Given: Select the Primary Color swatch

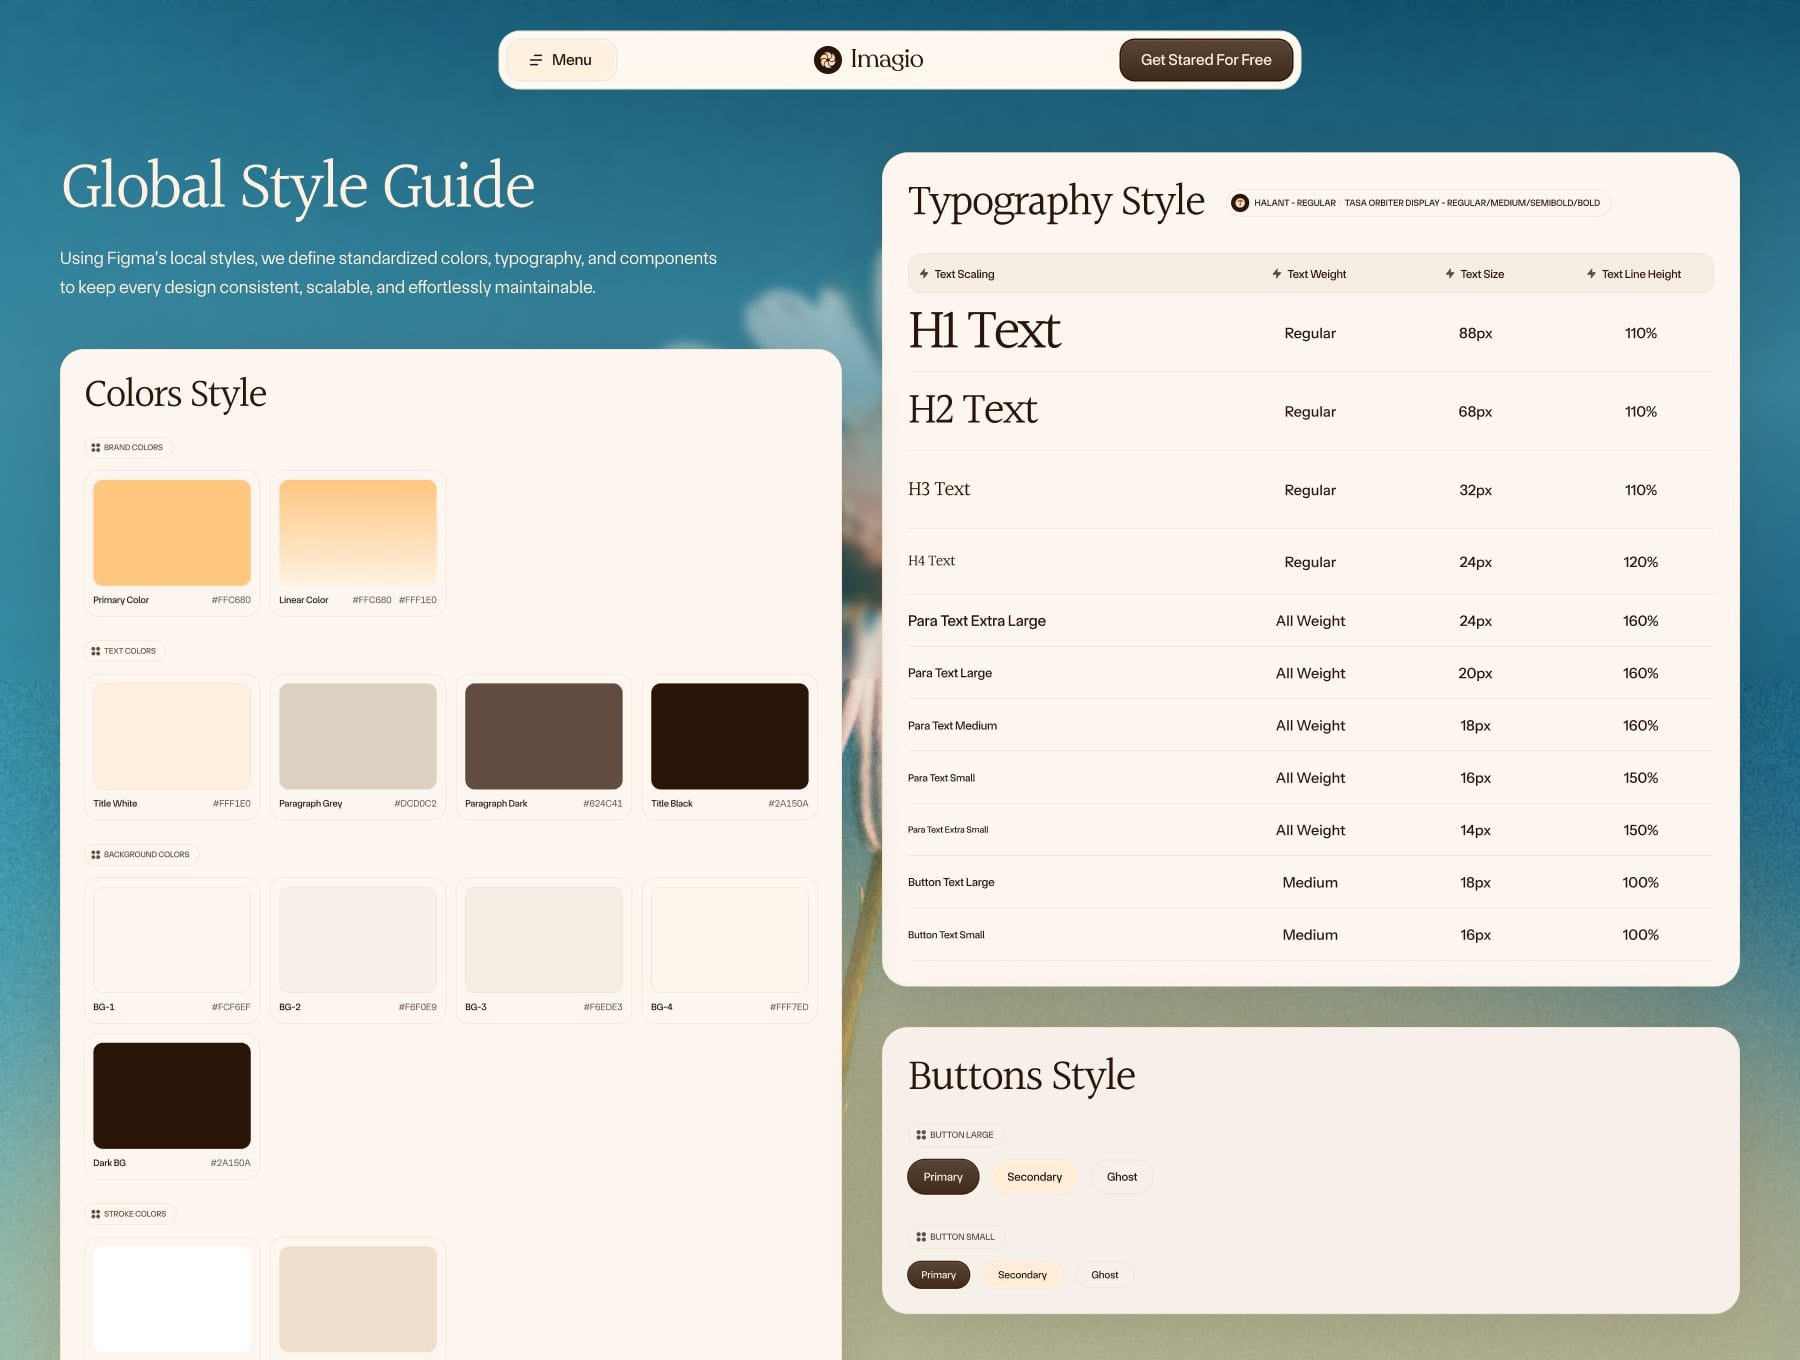Looking at the screenshot, I should click(x=172, y=533).
